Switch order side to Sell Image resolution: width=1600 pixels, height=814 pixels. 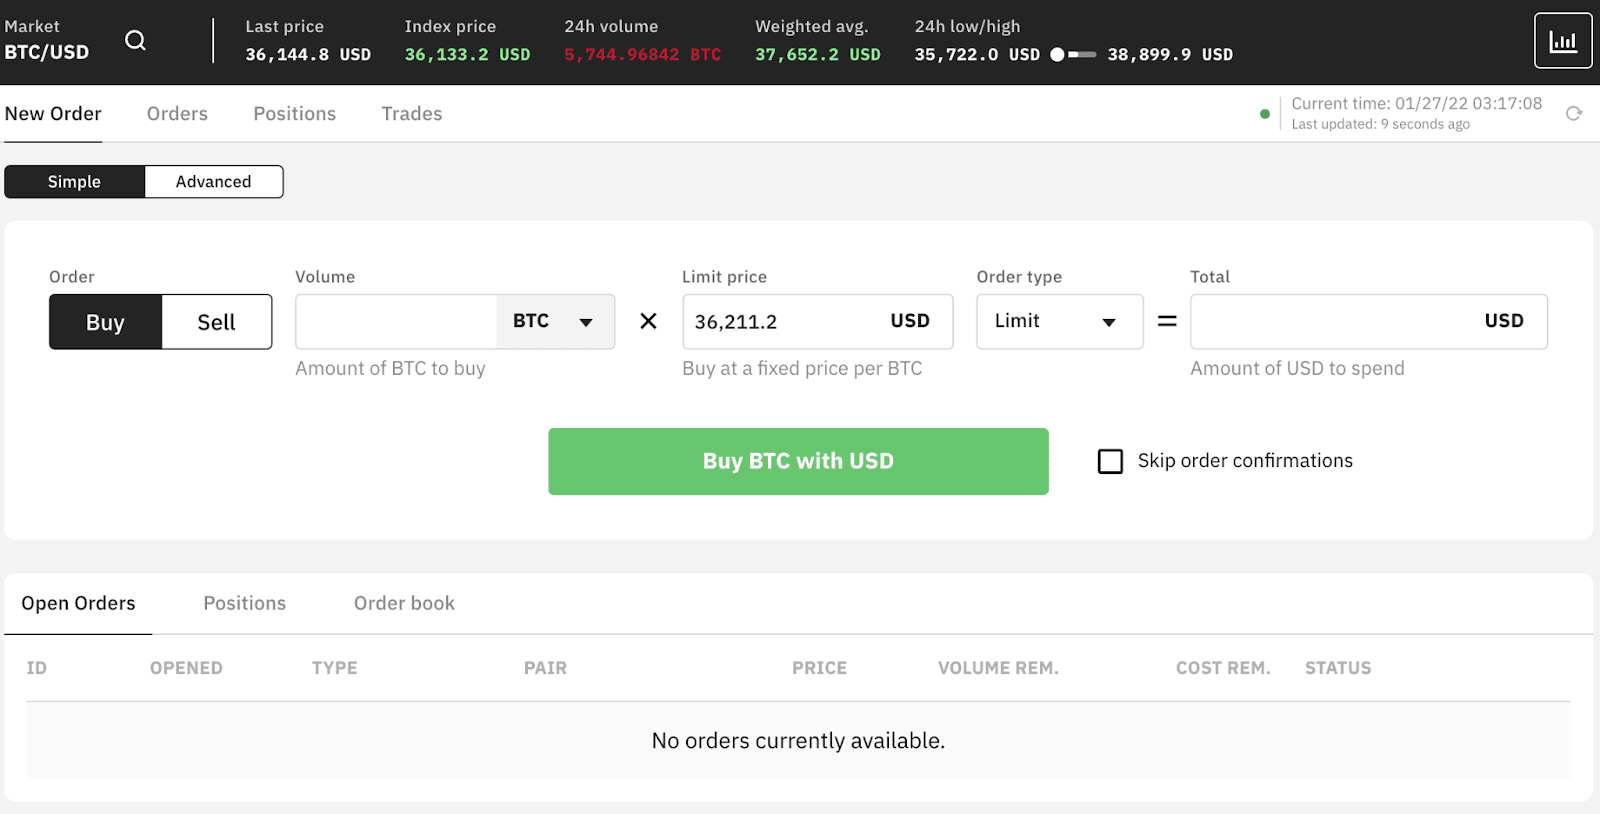(x=216, y=321)
